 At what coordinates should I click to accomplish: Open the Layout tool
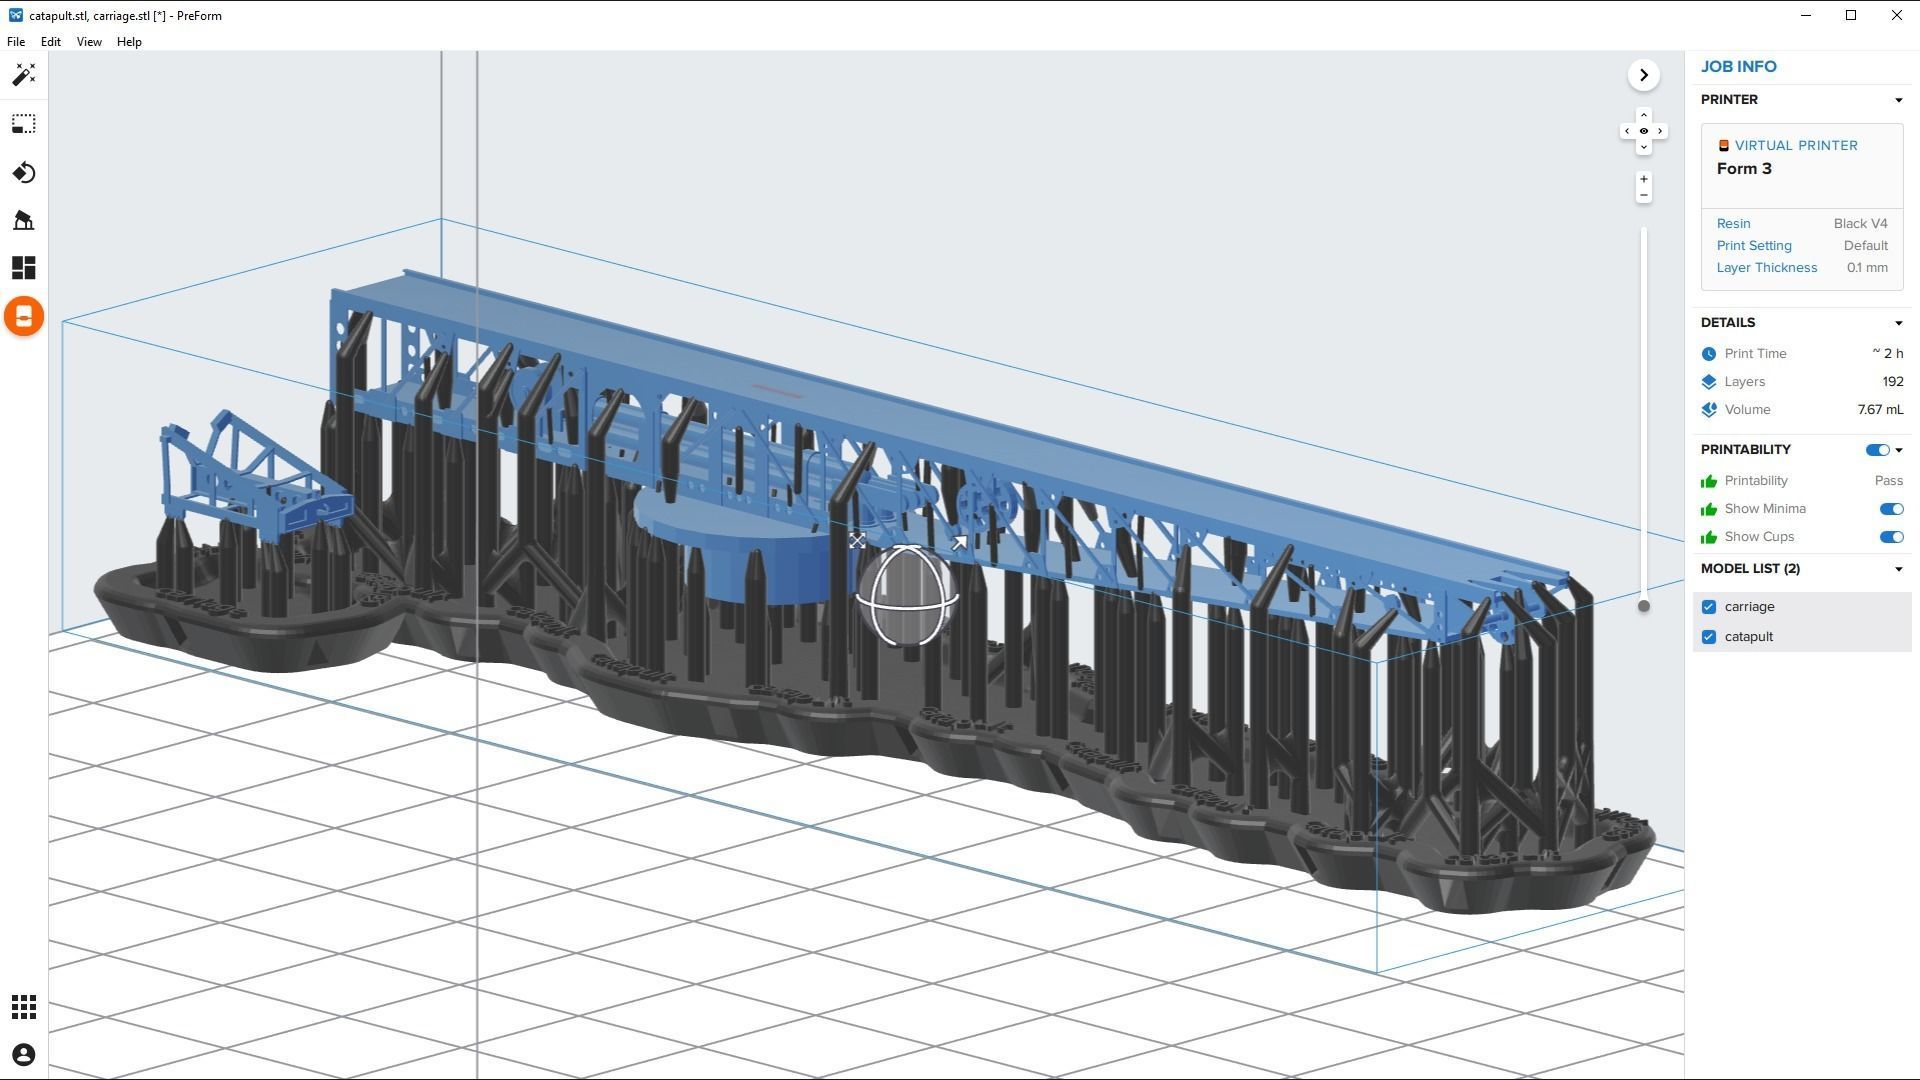coord(24,268)
